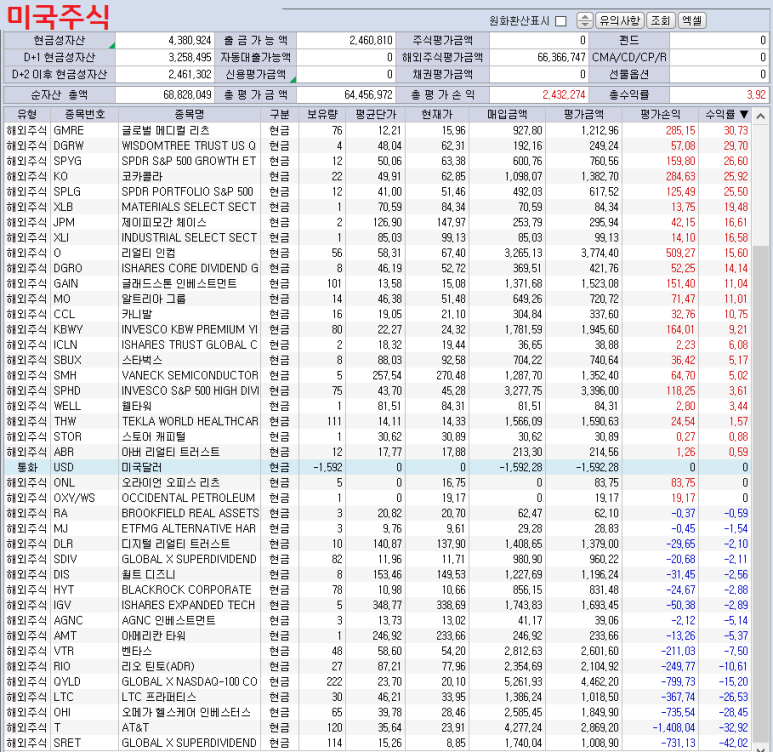
Task: Click the HYT ticker cell
Action: (84, 590)
